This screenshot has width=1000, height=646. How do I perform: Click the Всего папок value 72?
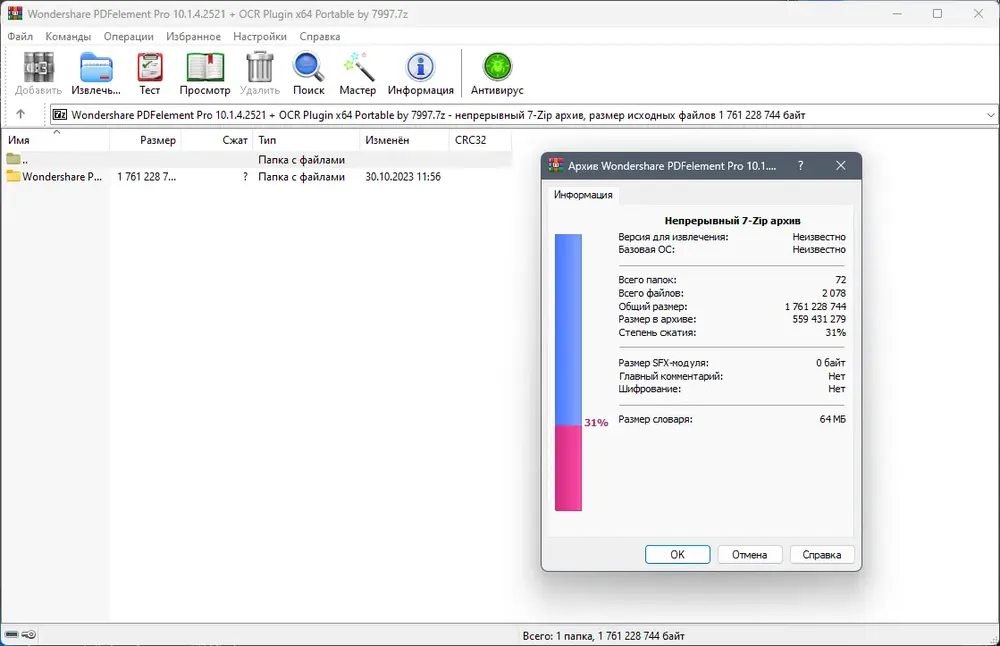click(x=841, y=279)
